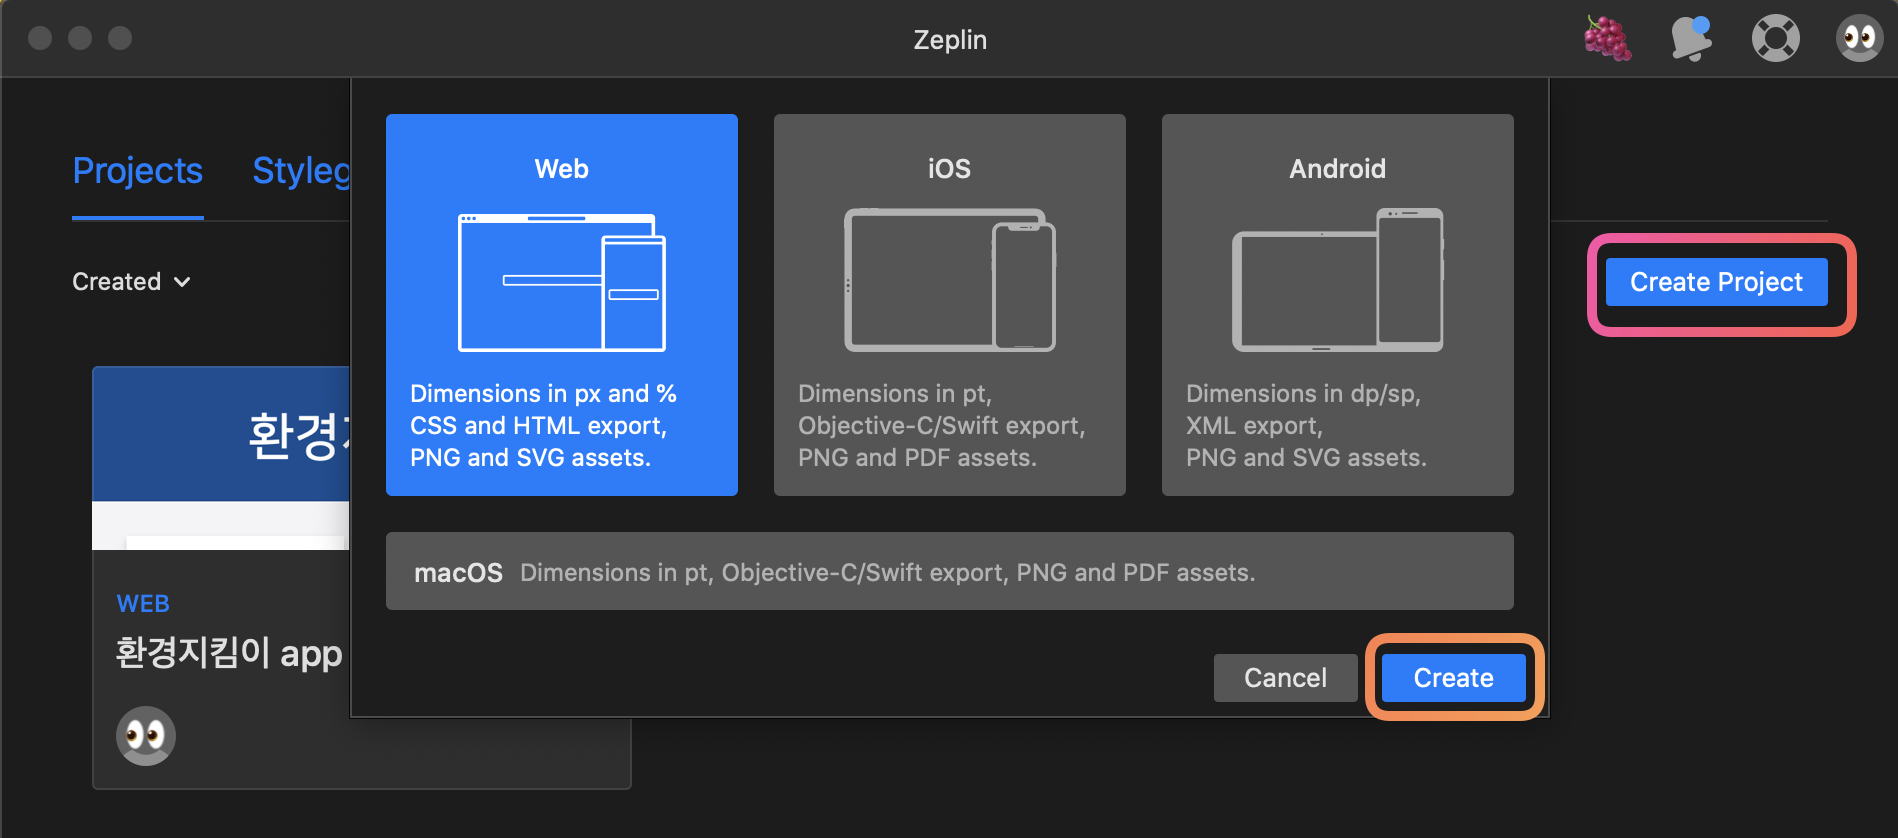Click 'Dimensions in dp/sp,' text on Android card
The height and width of the screenshot is (838, 1898).
click(1304, 394)
